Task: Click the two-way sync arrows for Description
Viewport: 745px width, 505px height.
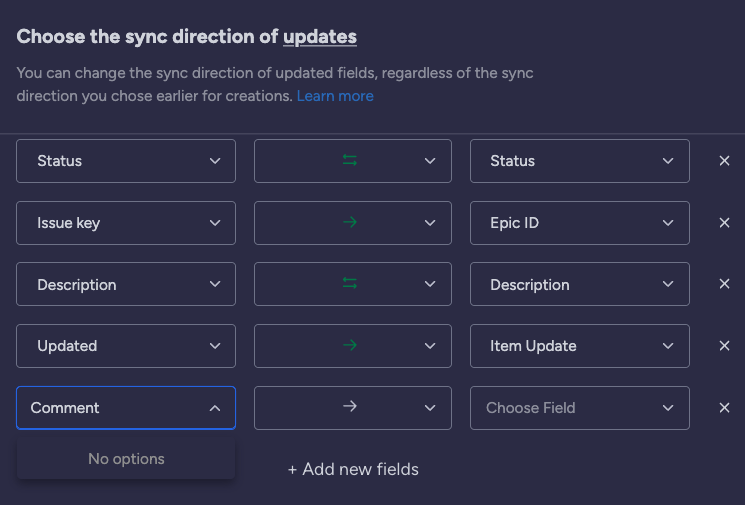Action: [350, 284]
